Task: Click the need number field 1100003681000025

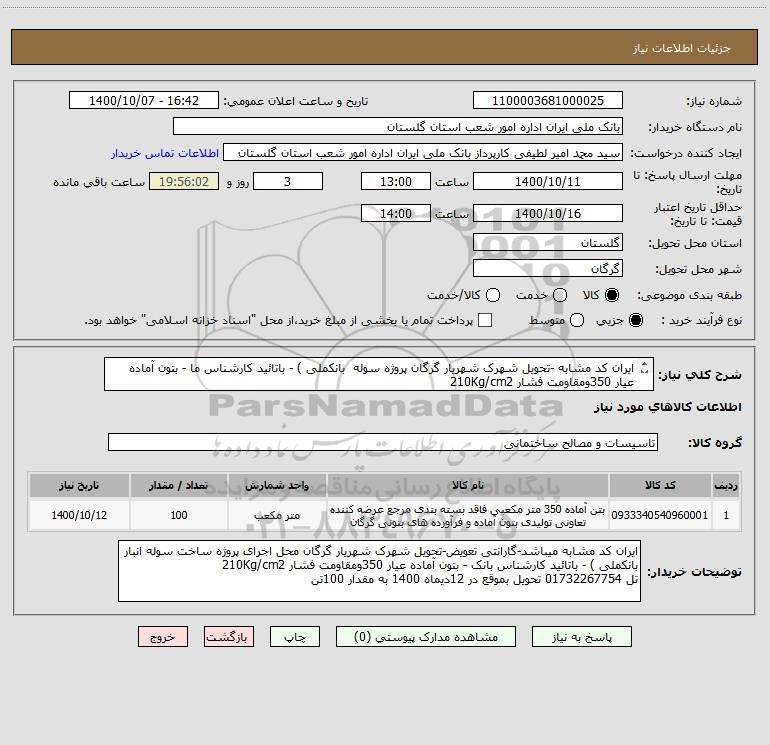Action: pos(548,101)
